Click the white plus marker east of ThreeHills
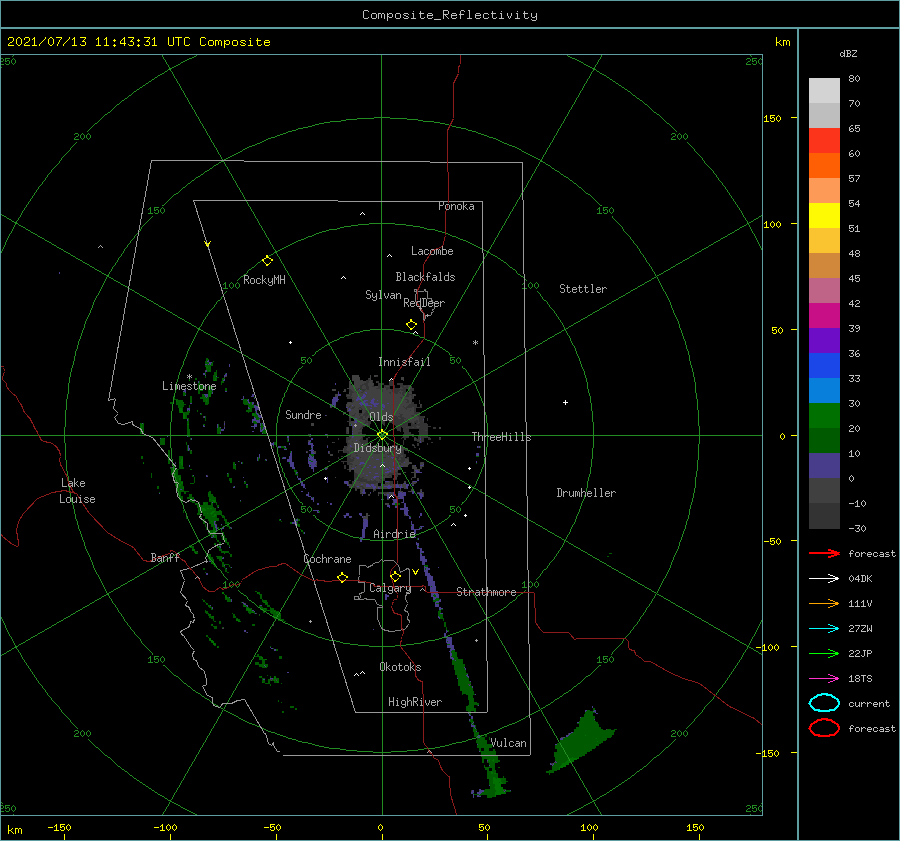 565,402
